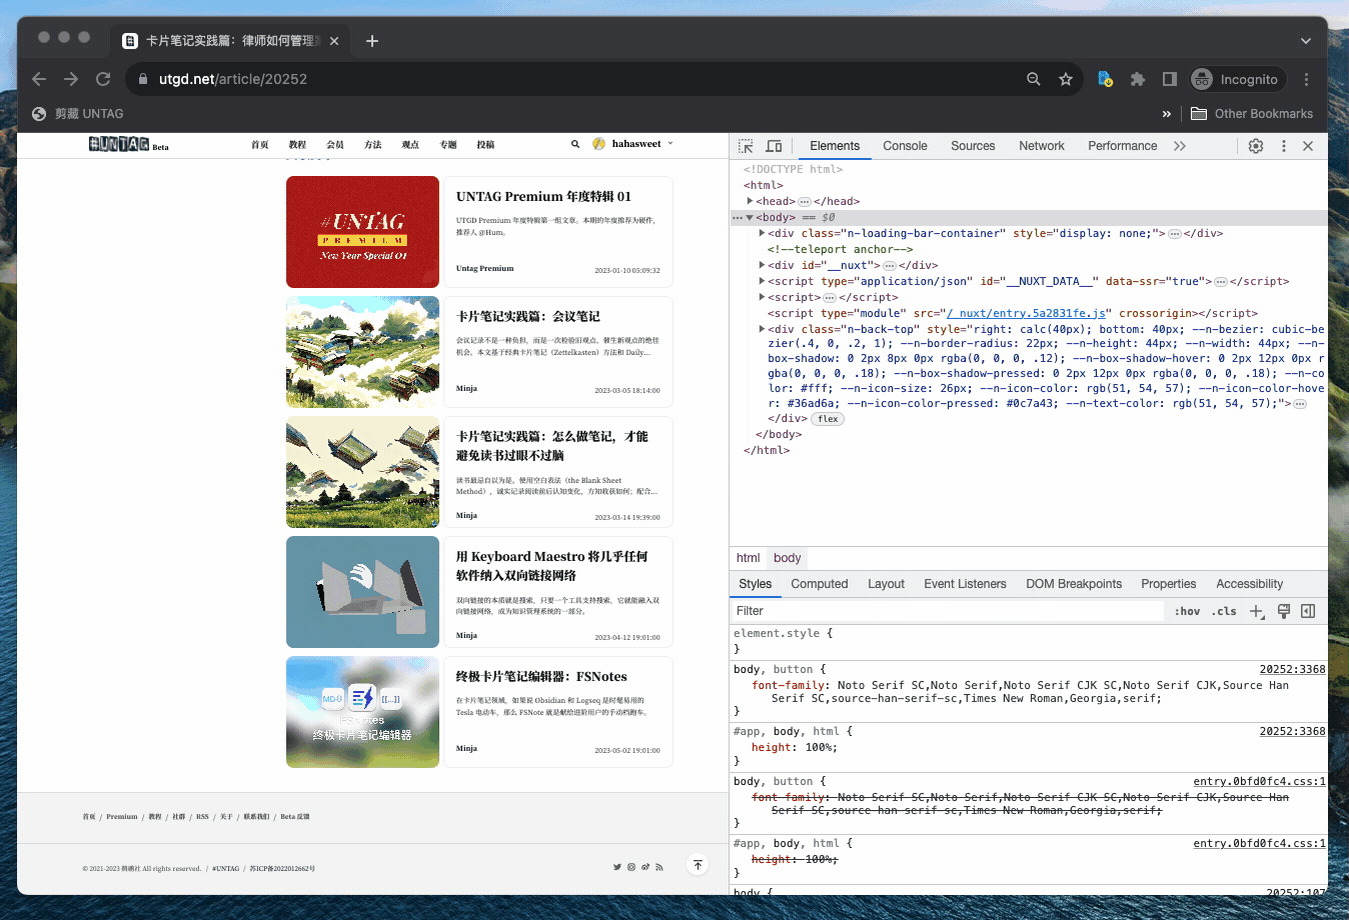
Task: Open the Computed styles tab
Action: pyautogui.click(x=819, y=584)
